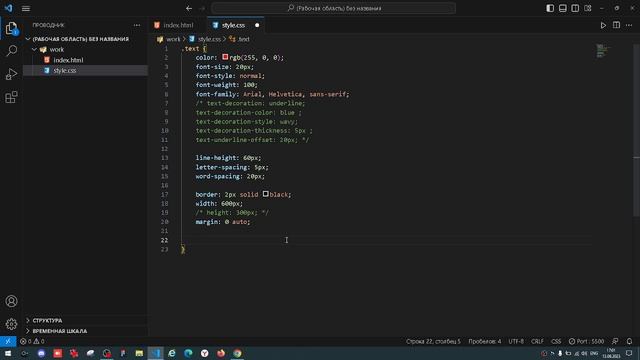Change language mode CSS in status bar
Viewport: 640px width, 360px height.
[x=556, y=341]
